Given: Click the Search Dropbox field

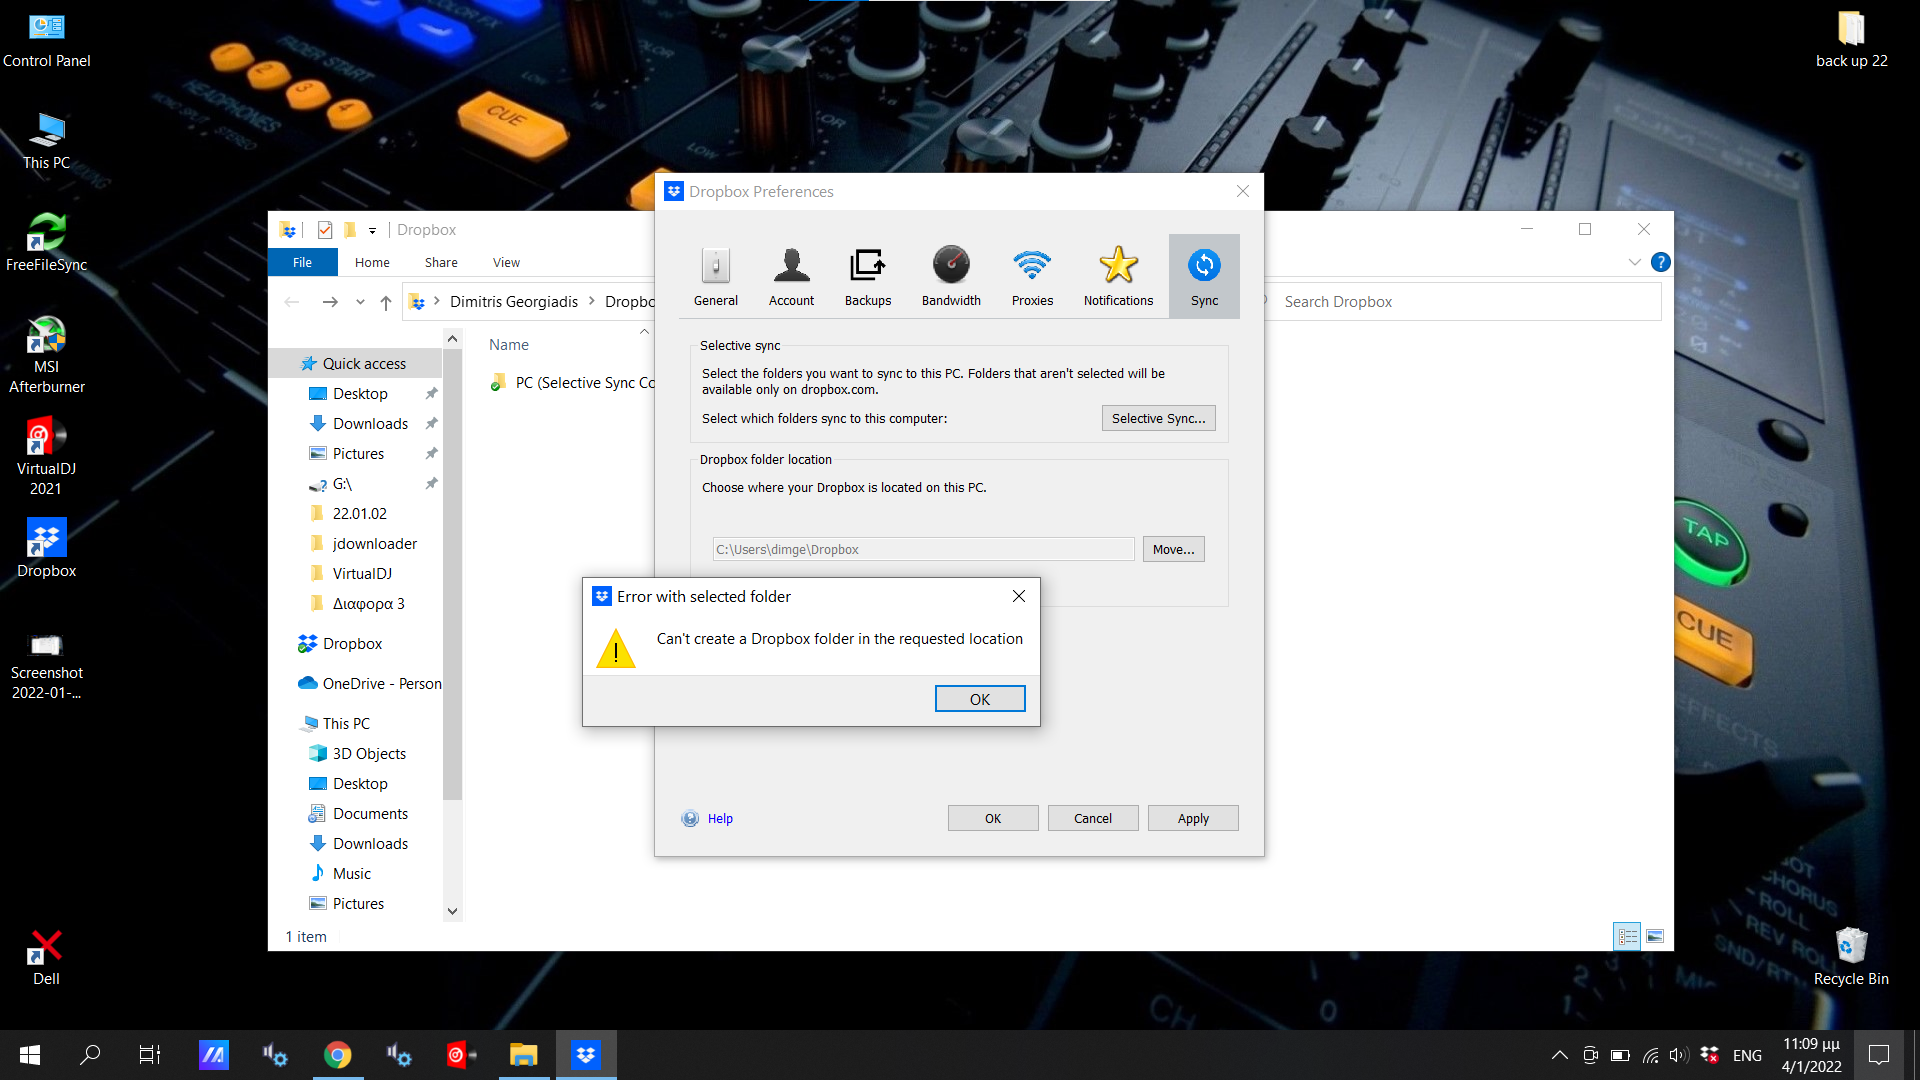Looking at the screenshot, I should [x=1465, y=302].
